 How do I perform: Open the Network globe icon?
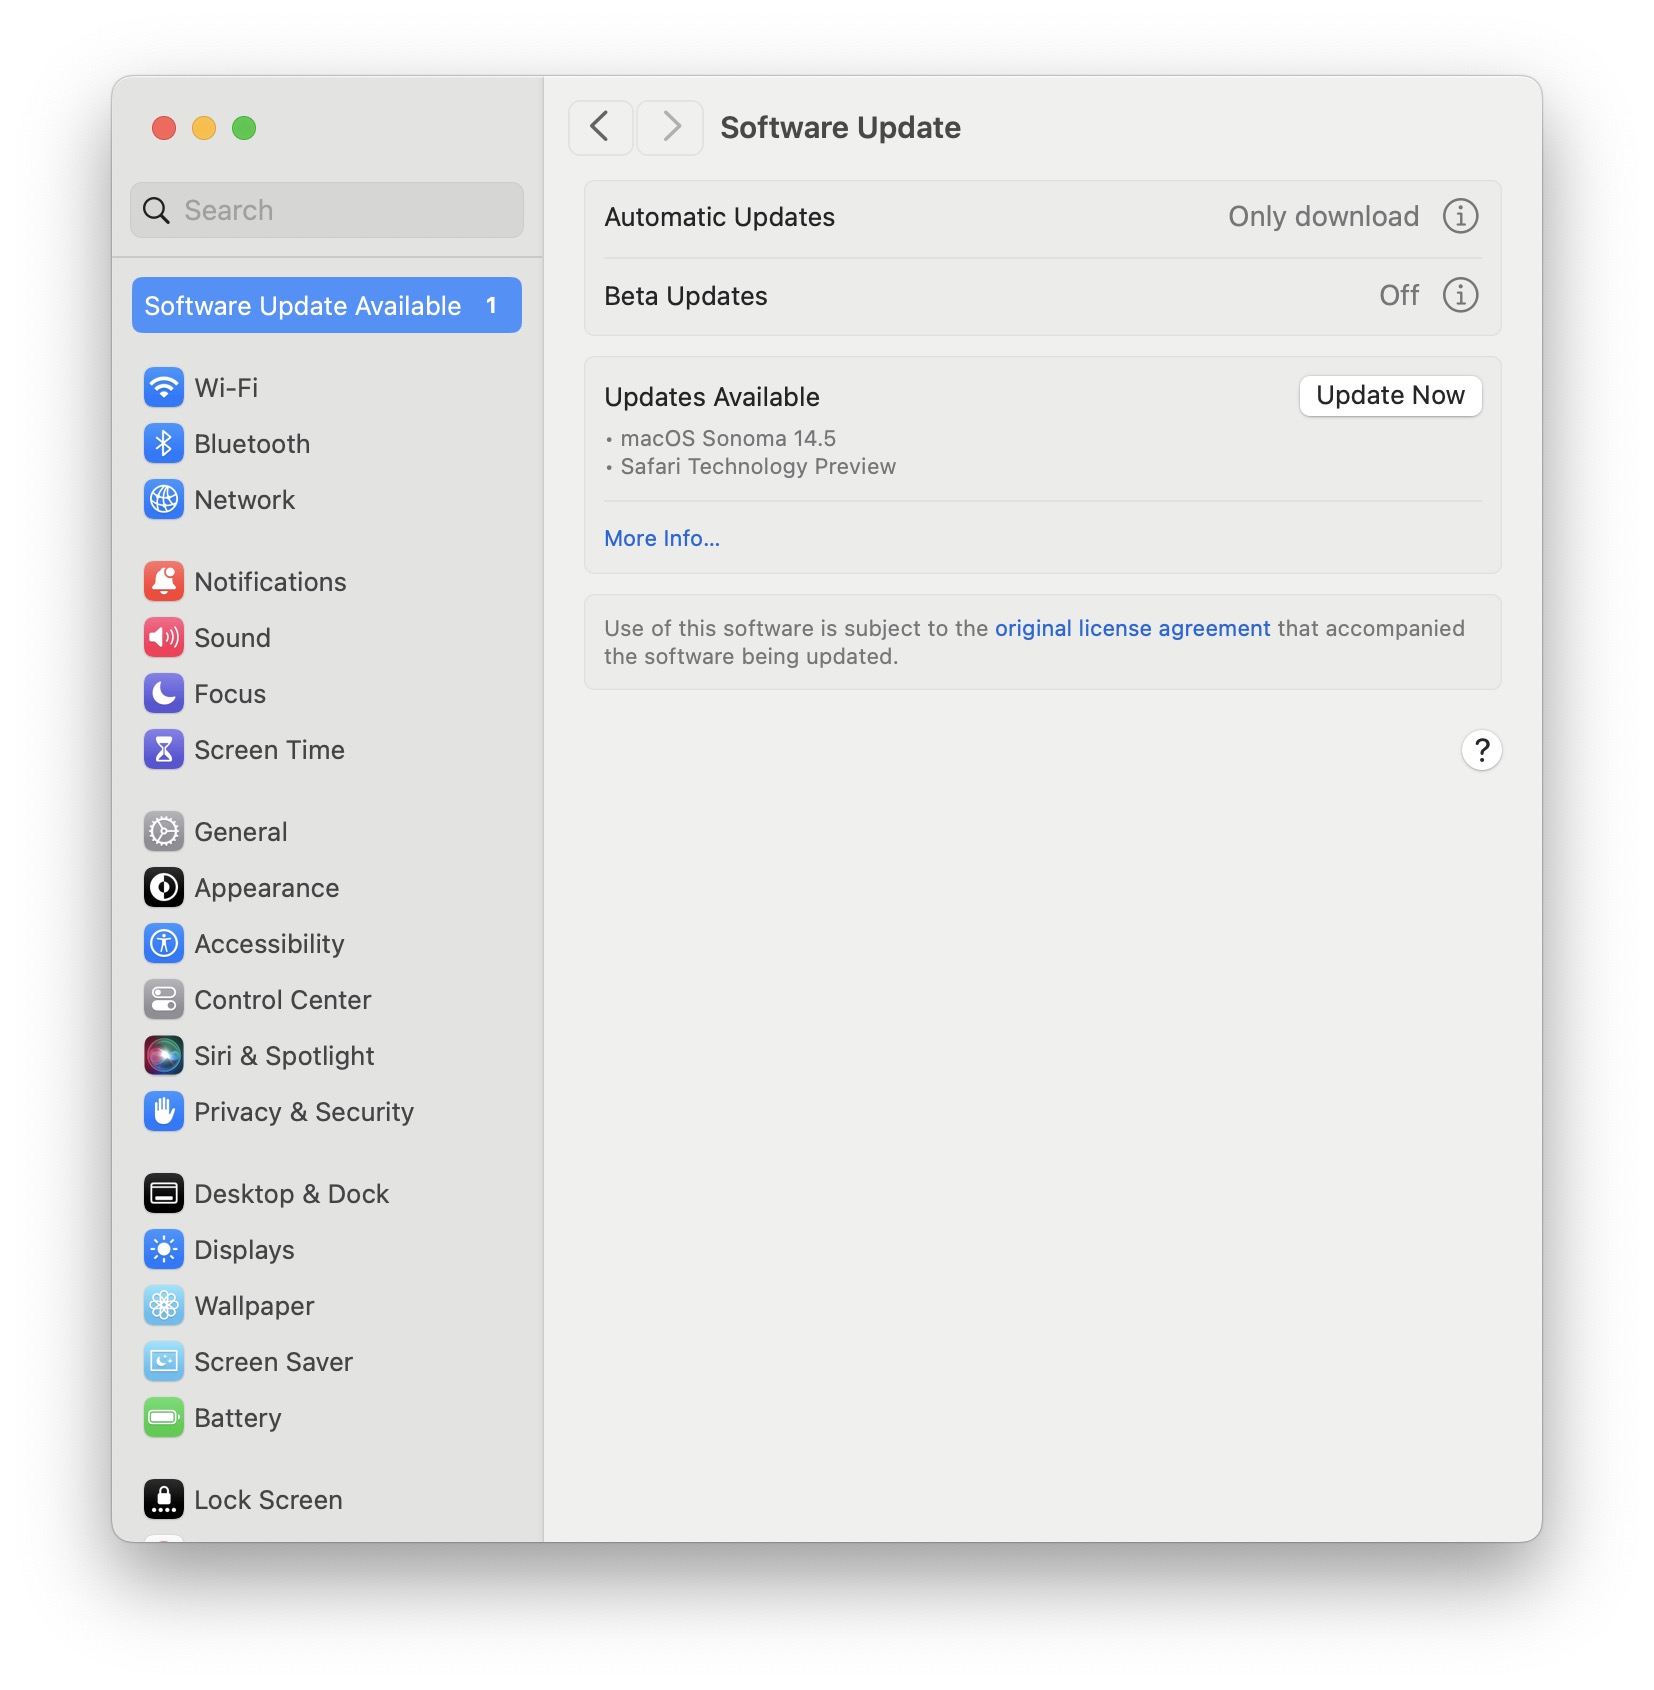(x=163, y=500)
